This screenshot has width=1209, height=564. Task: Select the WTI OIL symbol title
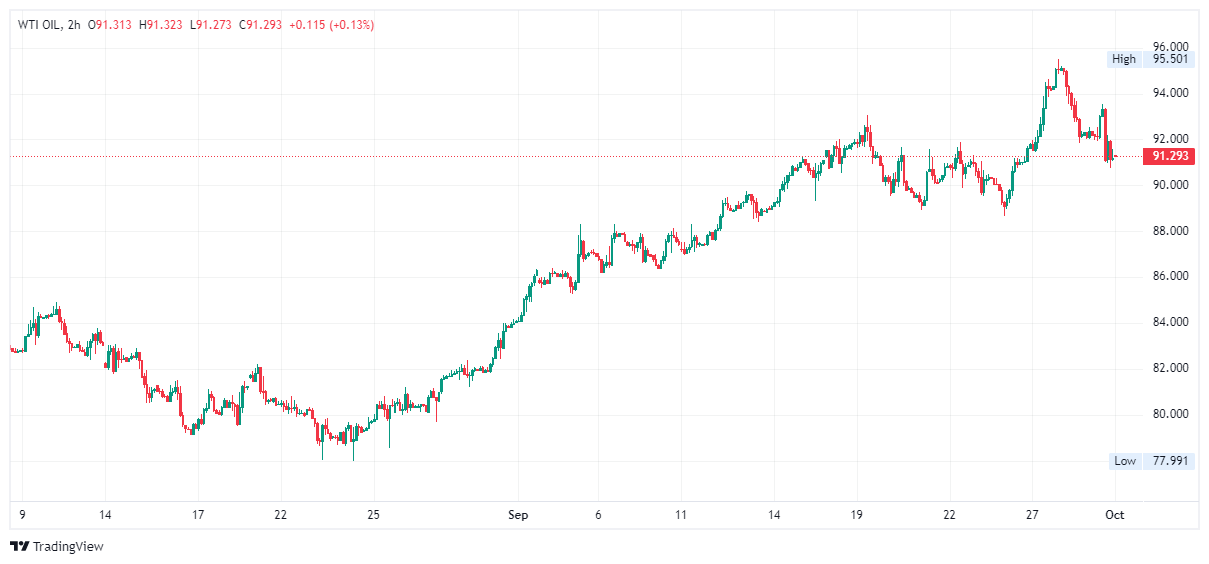(37, 25)
